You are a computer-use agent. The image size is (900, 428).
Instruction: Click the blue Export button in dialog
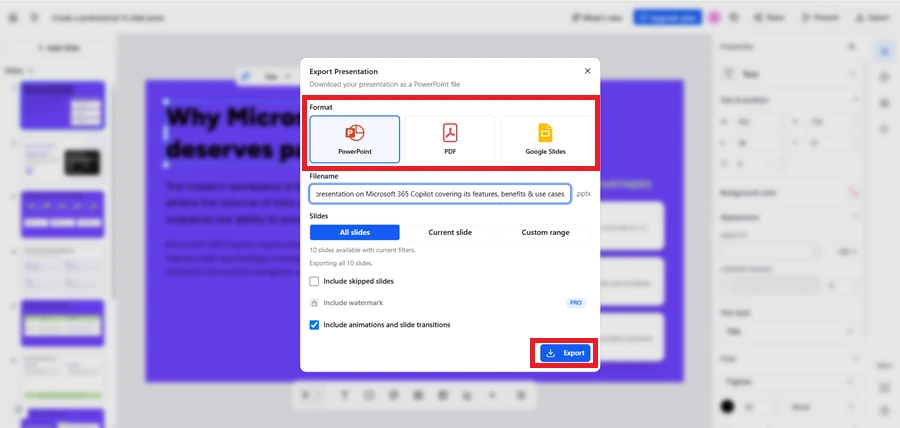coord(565,353)
